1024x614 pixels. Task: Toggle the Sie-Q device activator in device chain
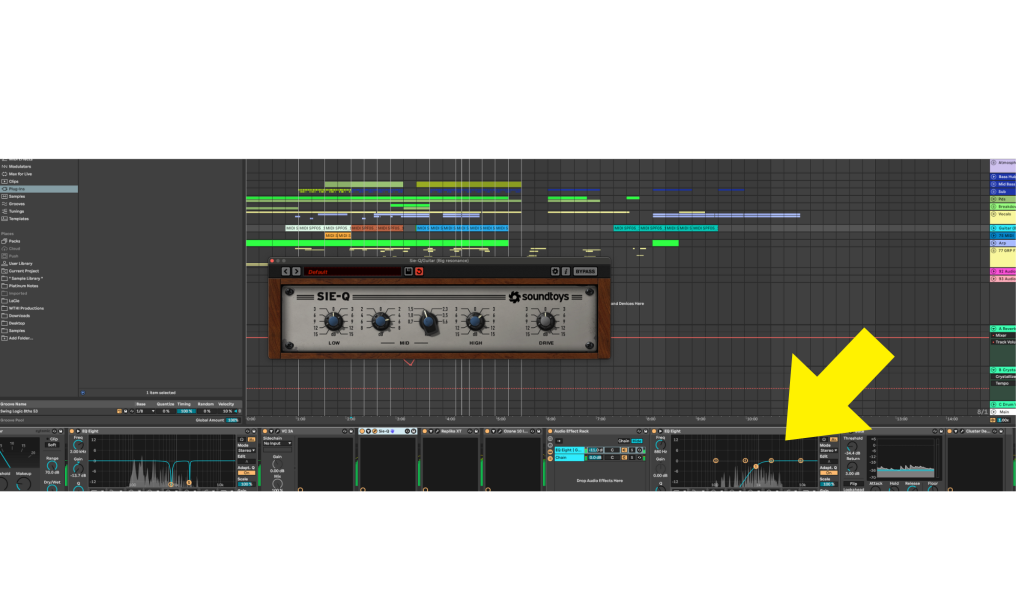click(364, 431)
